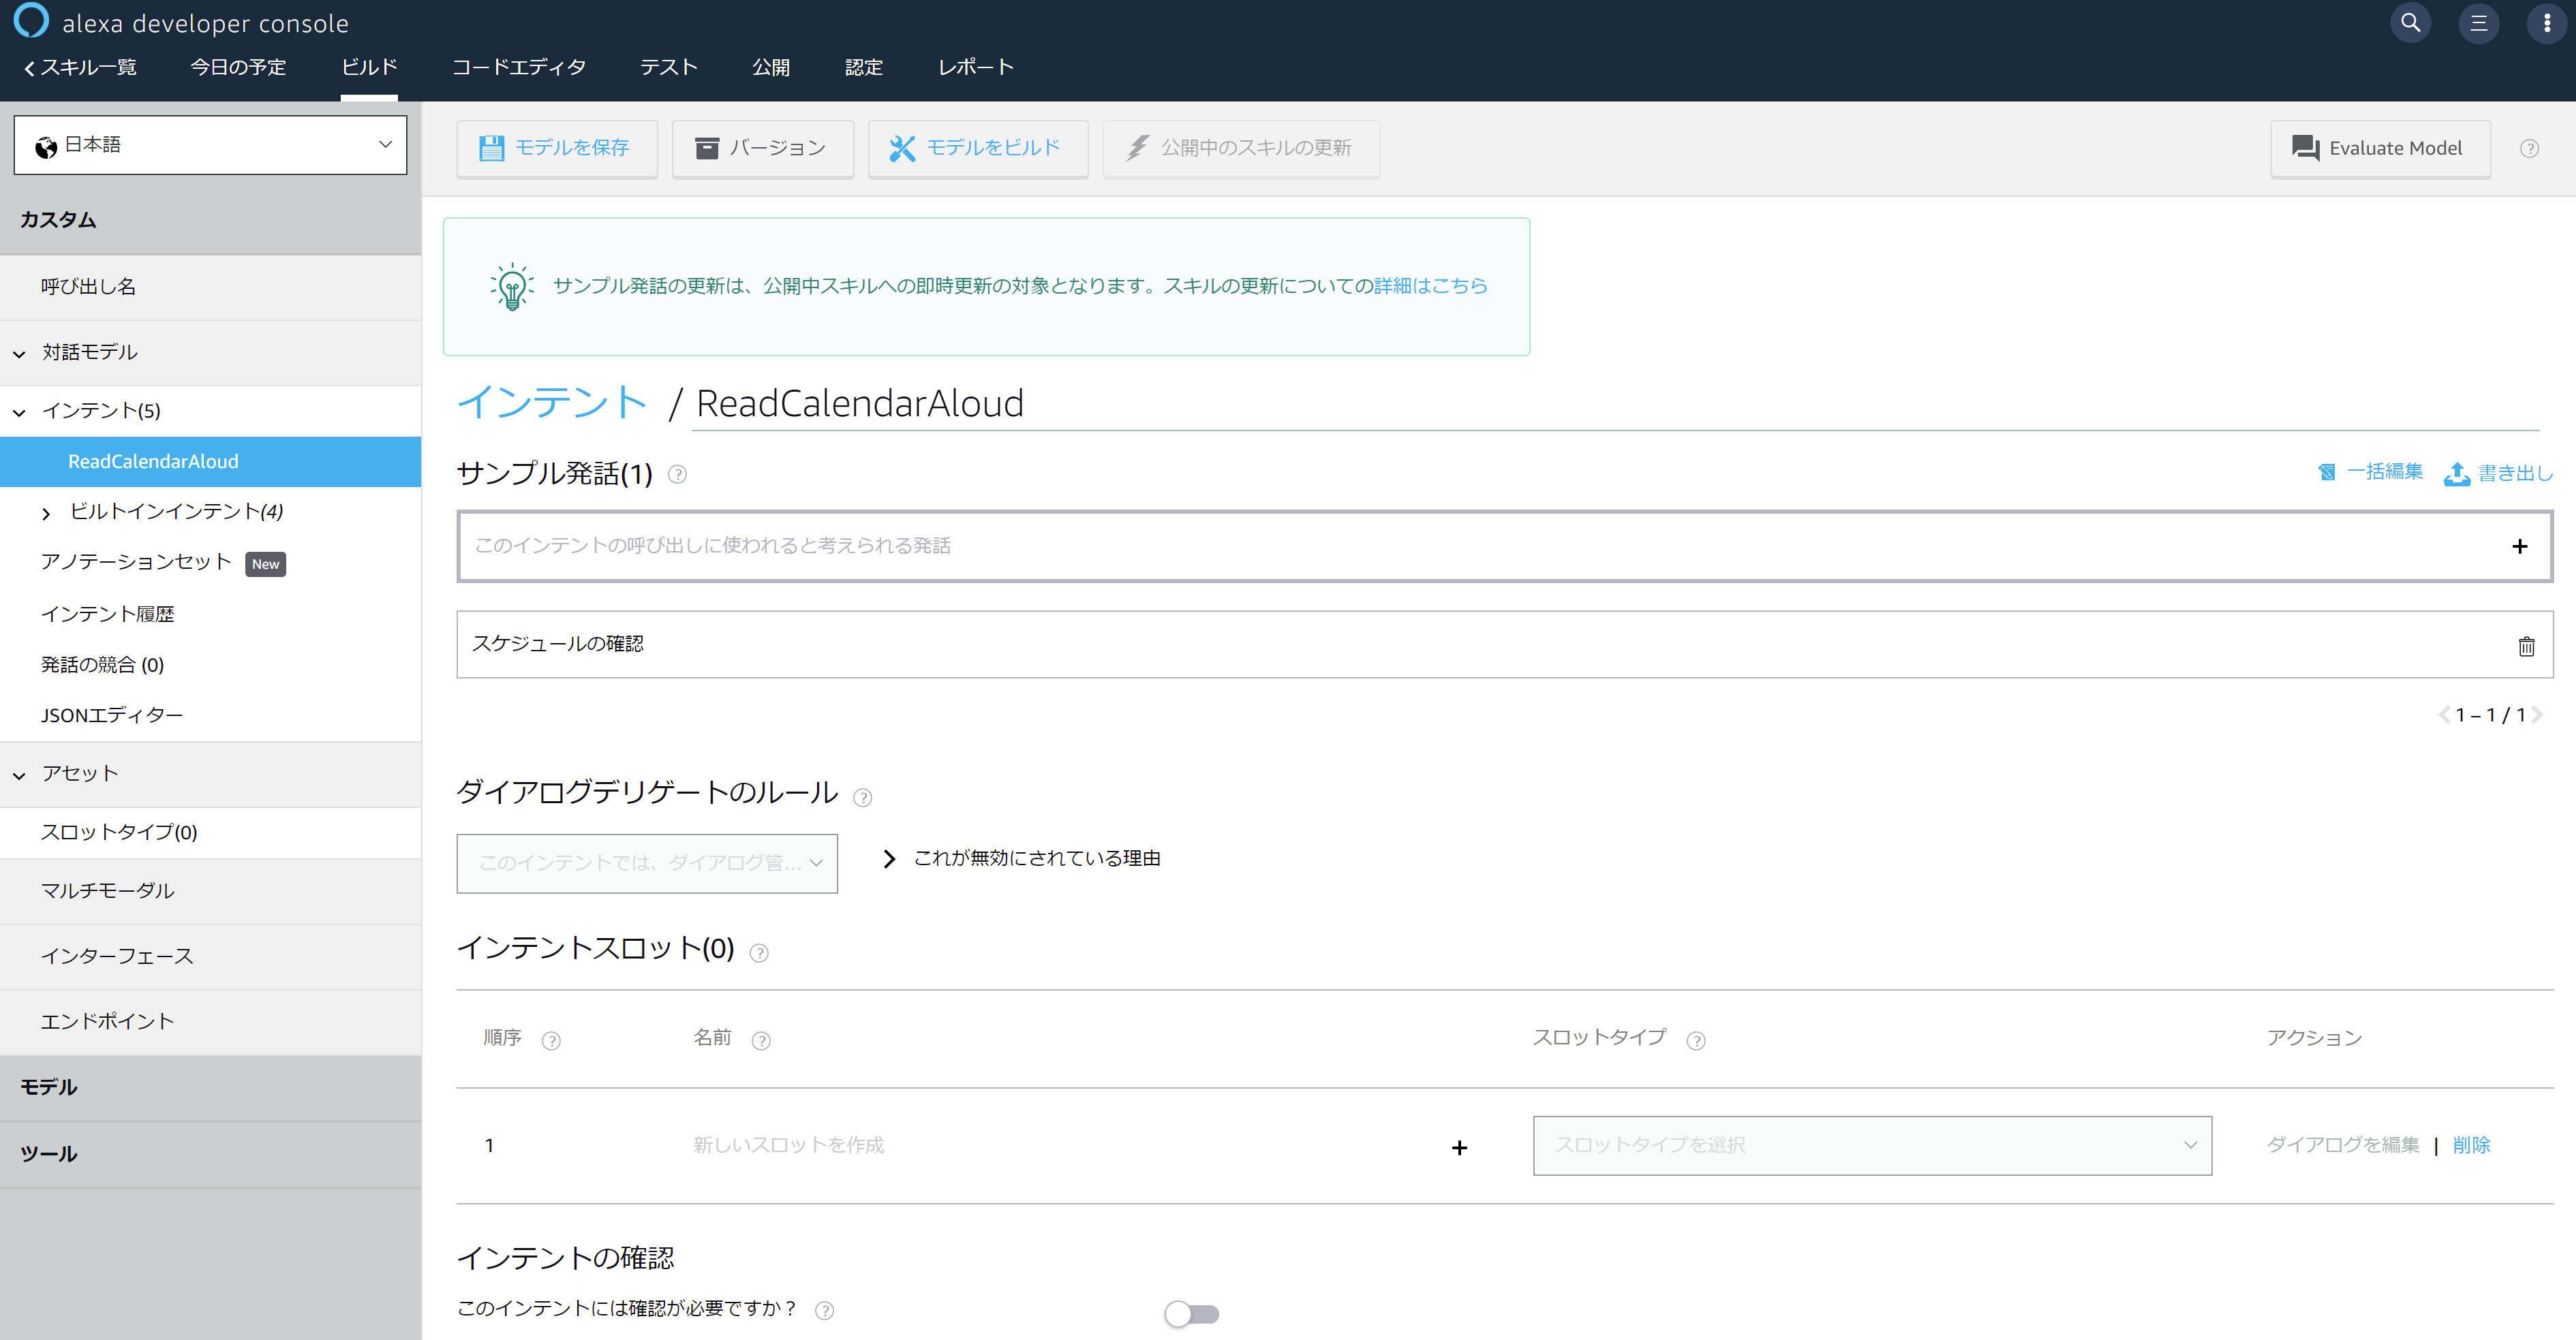The width and height of the screenshot is (2576, 1340).
Task: Click the search magnifier icon in header
Action: coord(2410,23)
